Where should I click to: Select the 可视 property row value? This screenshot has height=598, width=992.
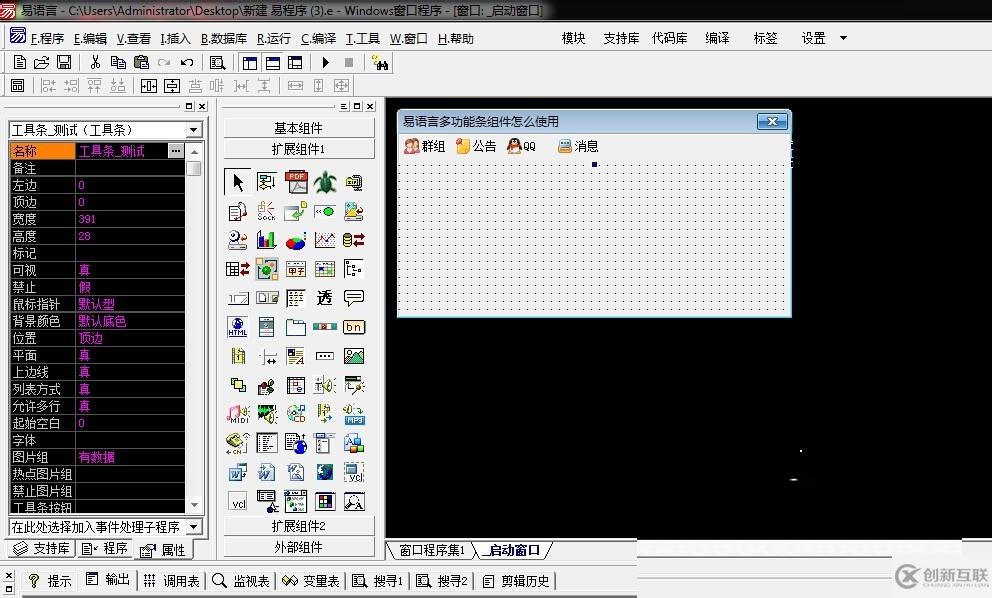[x=130, y=270]
